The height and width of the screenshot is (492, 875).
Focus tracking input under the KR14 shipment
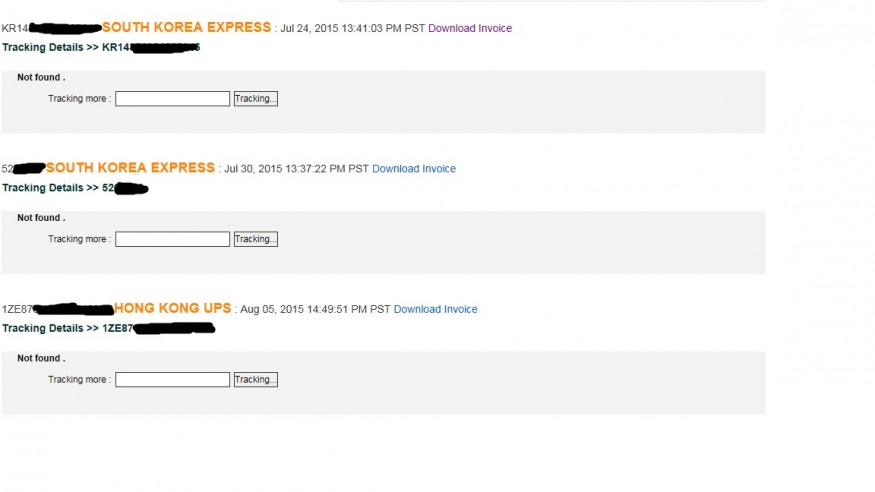coord(172,99)
